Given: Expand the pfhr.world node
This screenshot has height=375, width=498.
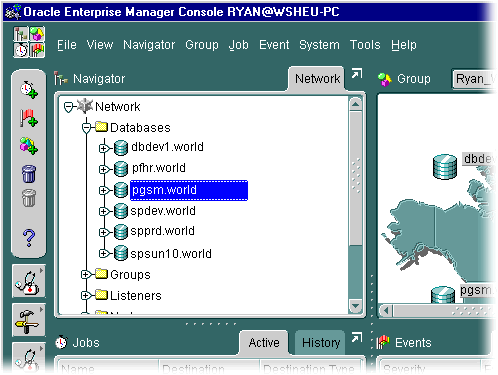Looking at the screenshot, I should [104, 169].
